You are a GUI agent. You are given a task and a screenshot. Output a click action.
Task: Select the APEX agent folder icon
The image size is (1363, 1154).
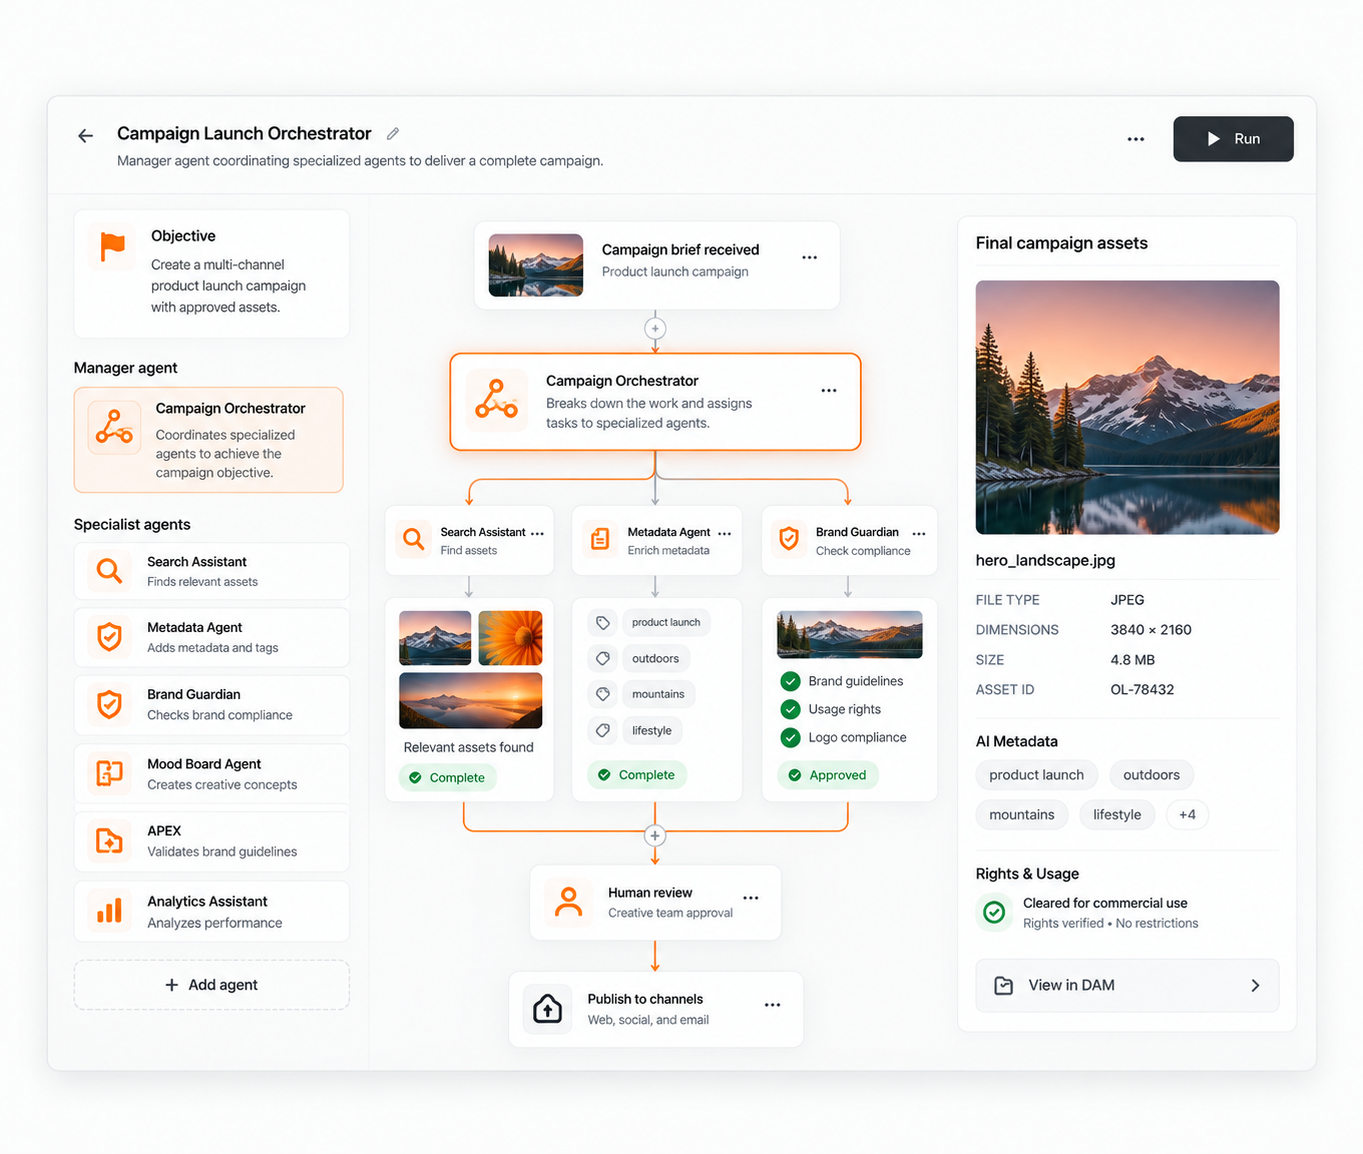(110, 841)
